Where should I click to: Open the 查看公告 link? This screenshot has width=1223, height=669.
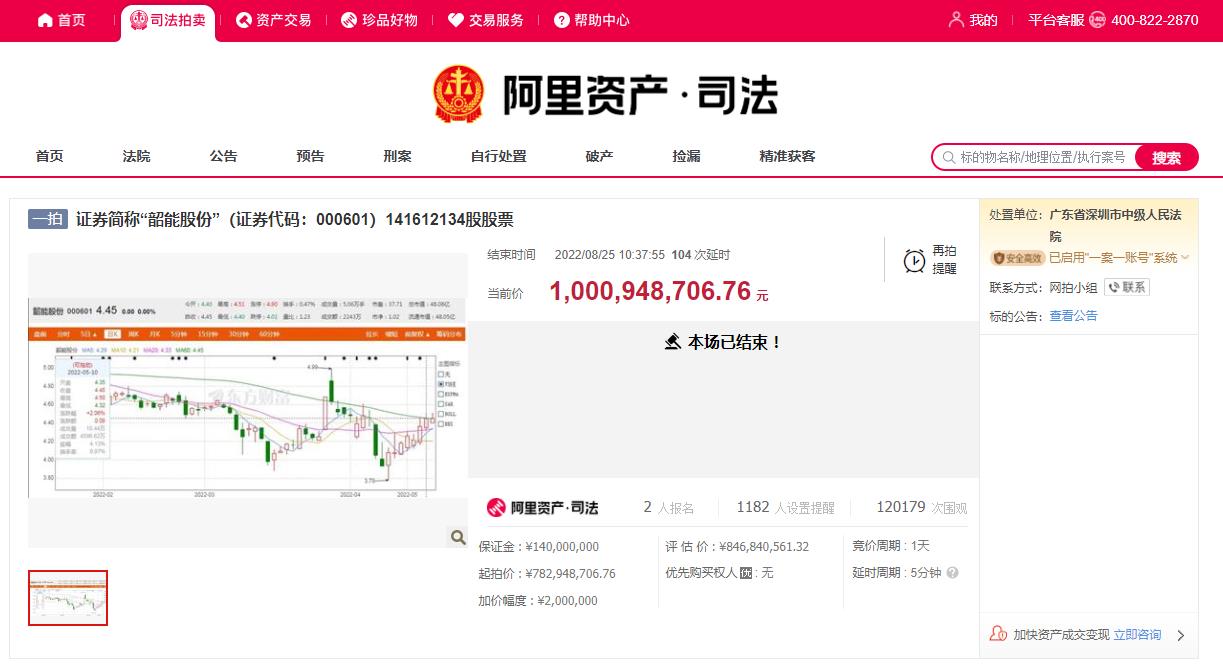[1073, 315]
